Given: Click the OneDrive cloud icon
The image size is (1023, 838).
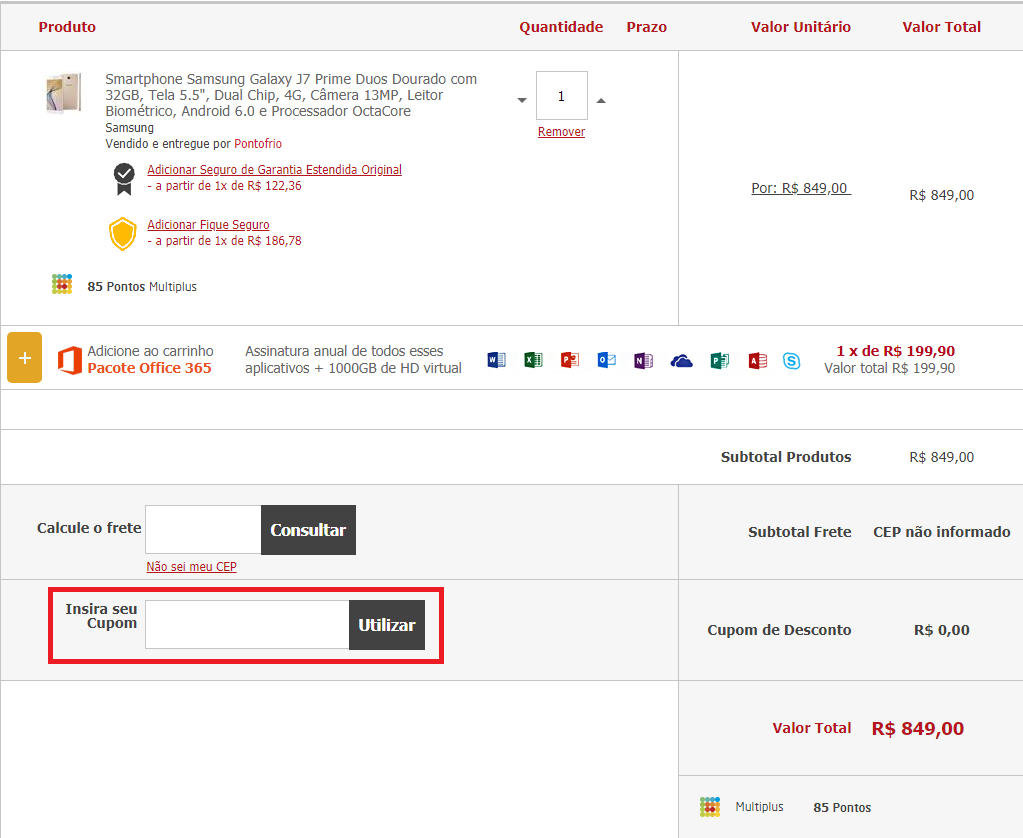Looking at the screenshot, I should [681, 360].
